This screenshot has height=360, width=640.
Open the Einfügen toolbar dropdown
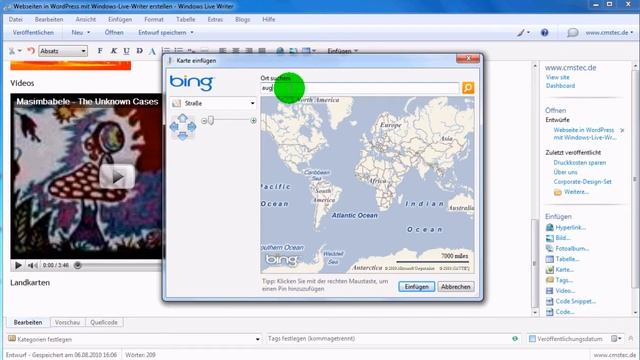point(342,51)
